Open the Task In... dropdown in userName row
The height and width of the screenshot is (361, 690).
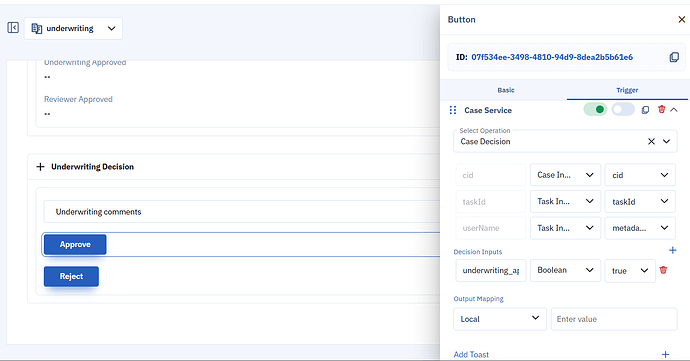[x=565, y=228]
